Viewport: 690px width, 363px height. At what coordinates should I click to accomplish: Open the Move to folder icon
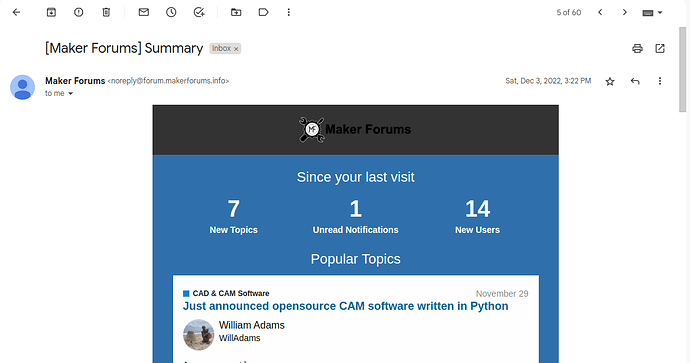pos(236,12)
